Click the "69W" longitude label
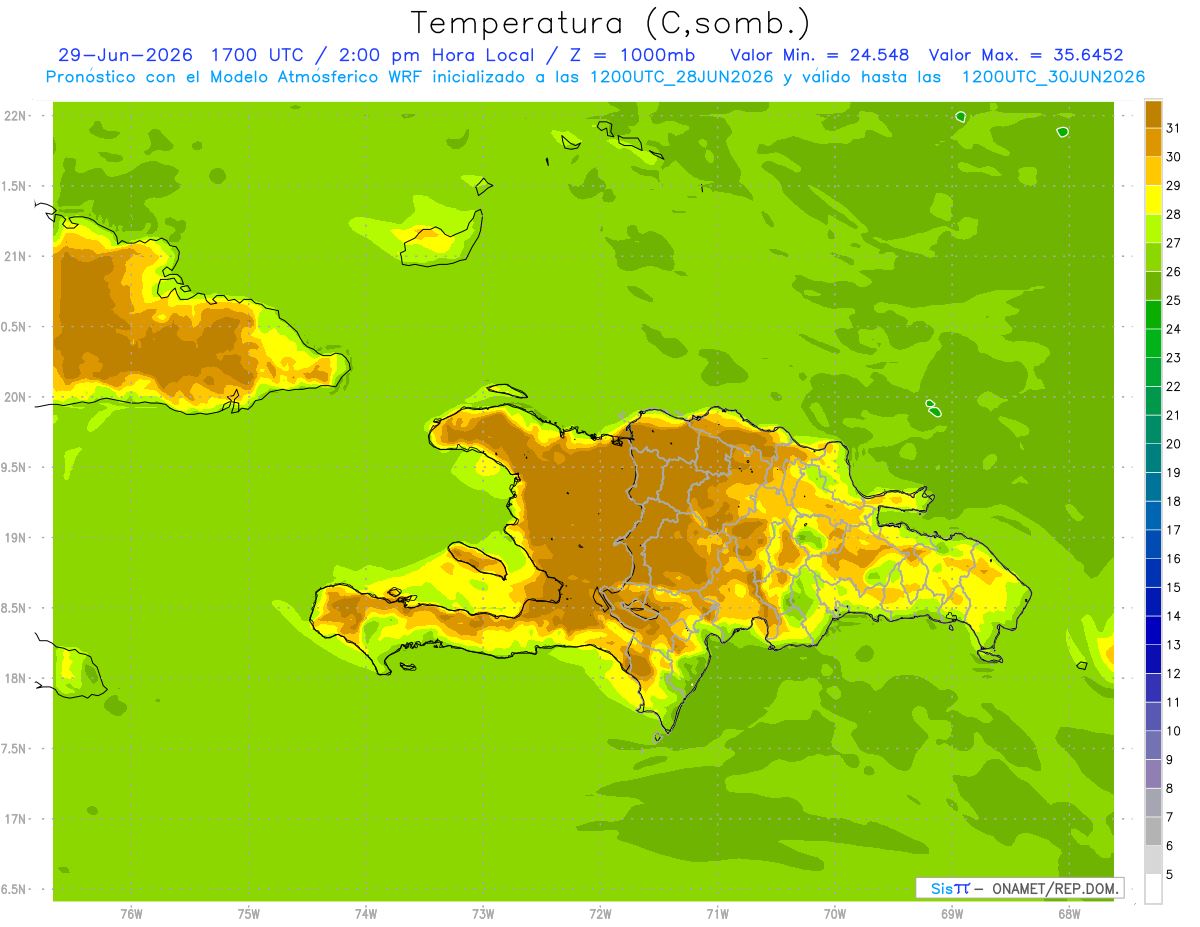 tap(952, 914)
